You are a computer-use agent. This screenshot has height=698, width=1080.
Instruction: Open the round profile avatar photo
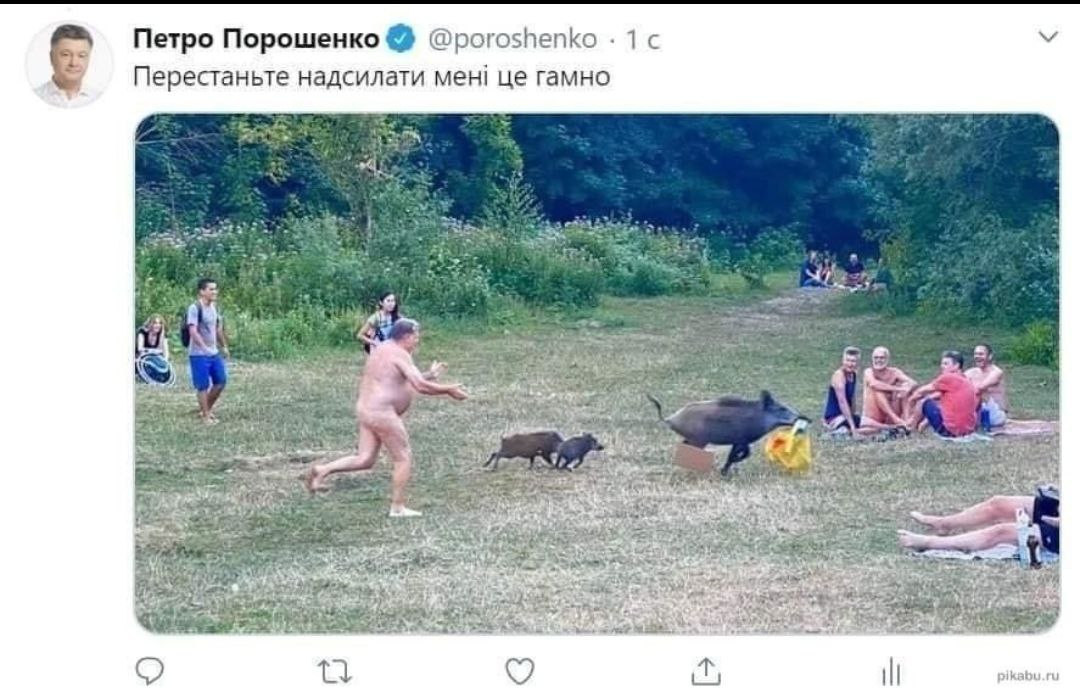click(x=69, y=64)
